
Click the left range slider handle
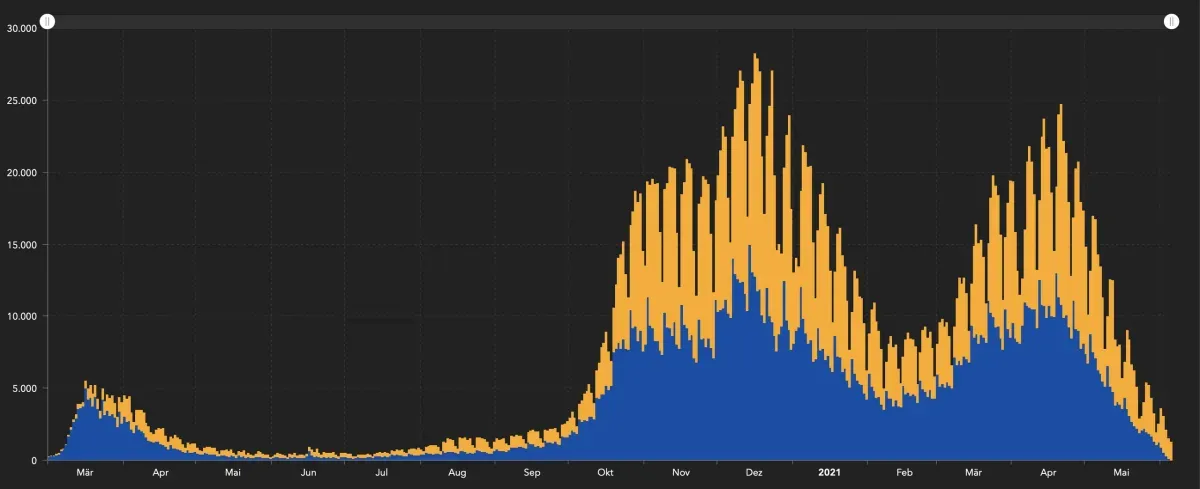click(x=47, y=21)
